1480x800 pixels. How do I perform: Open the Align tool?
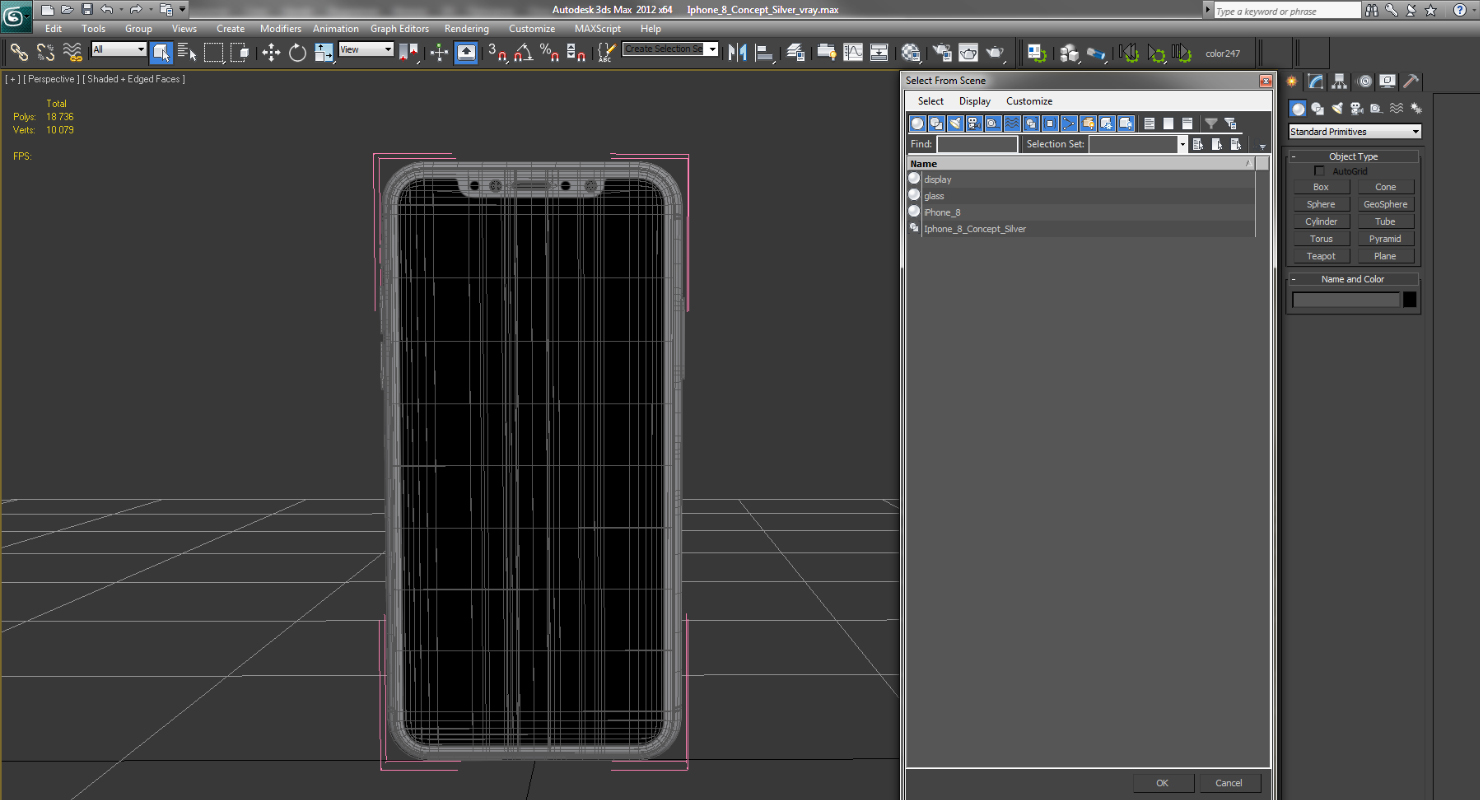pyautogui.click(x=765, y=52)
